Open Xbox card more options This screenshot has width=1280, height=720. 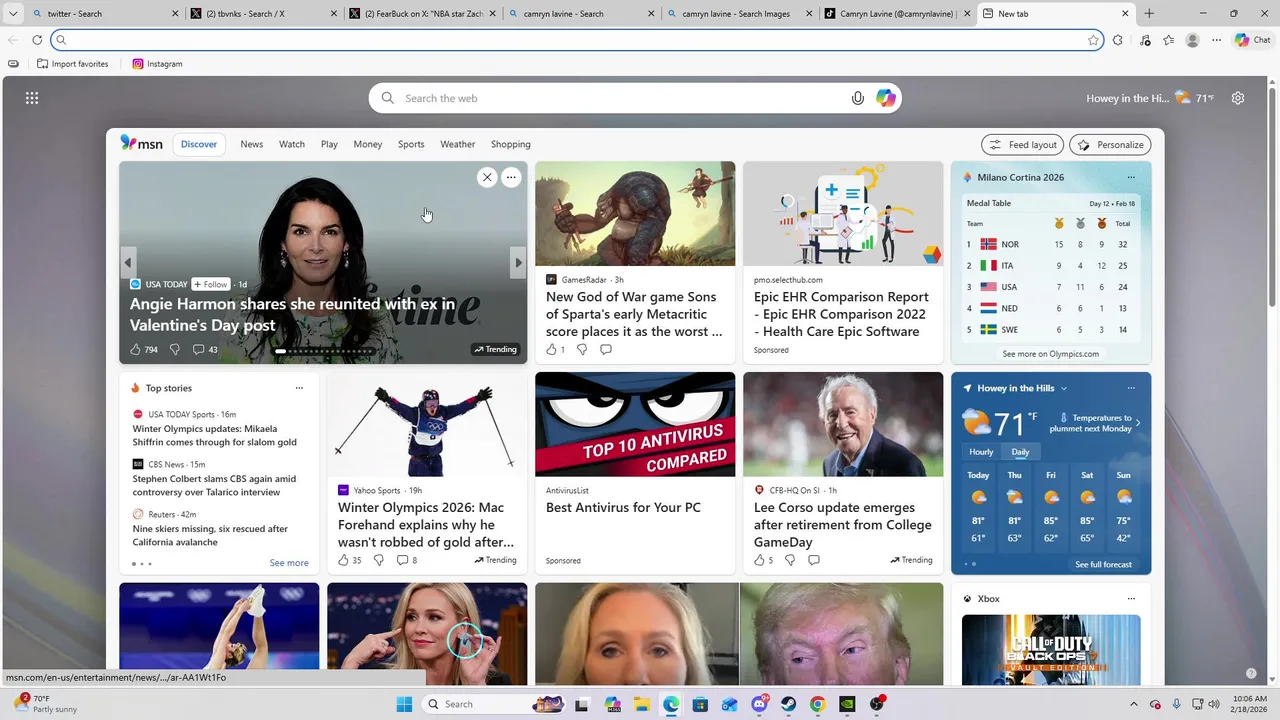(x=1131, y=598)
